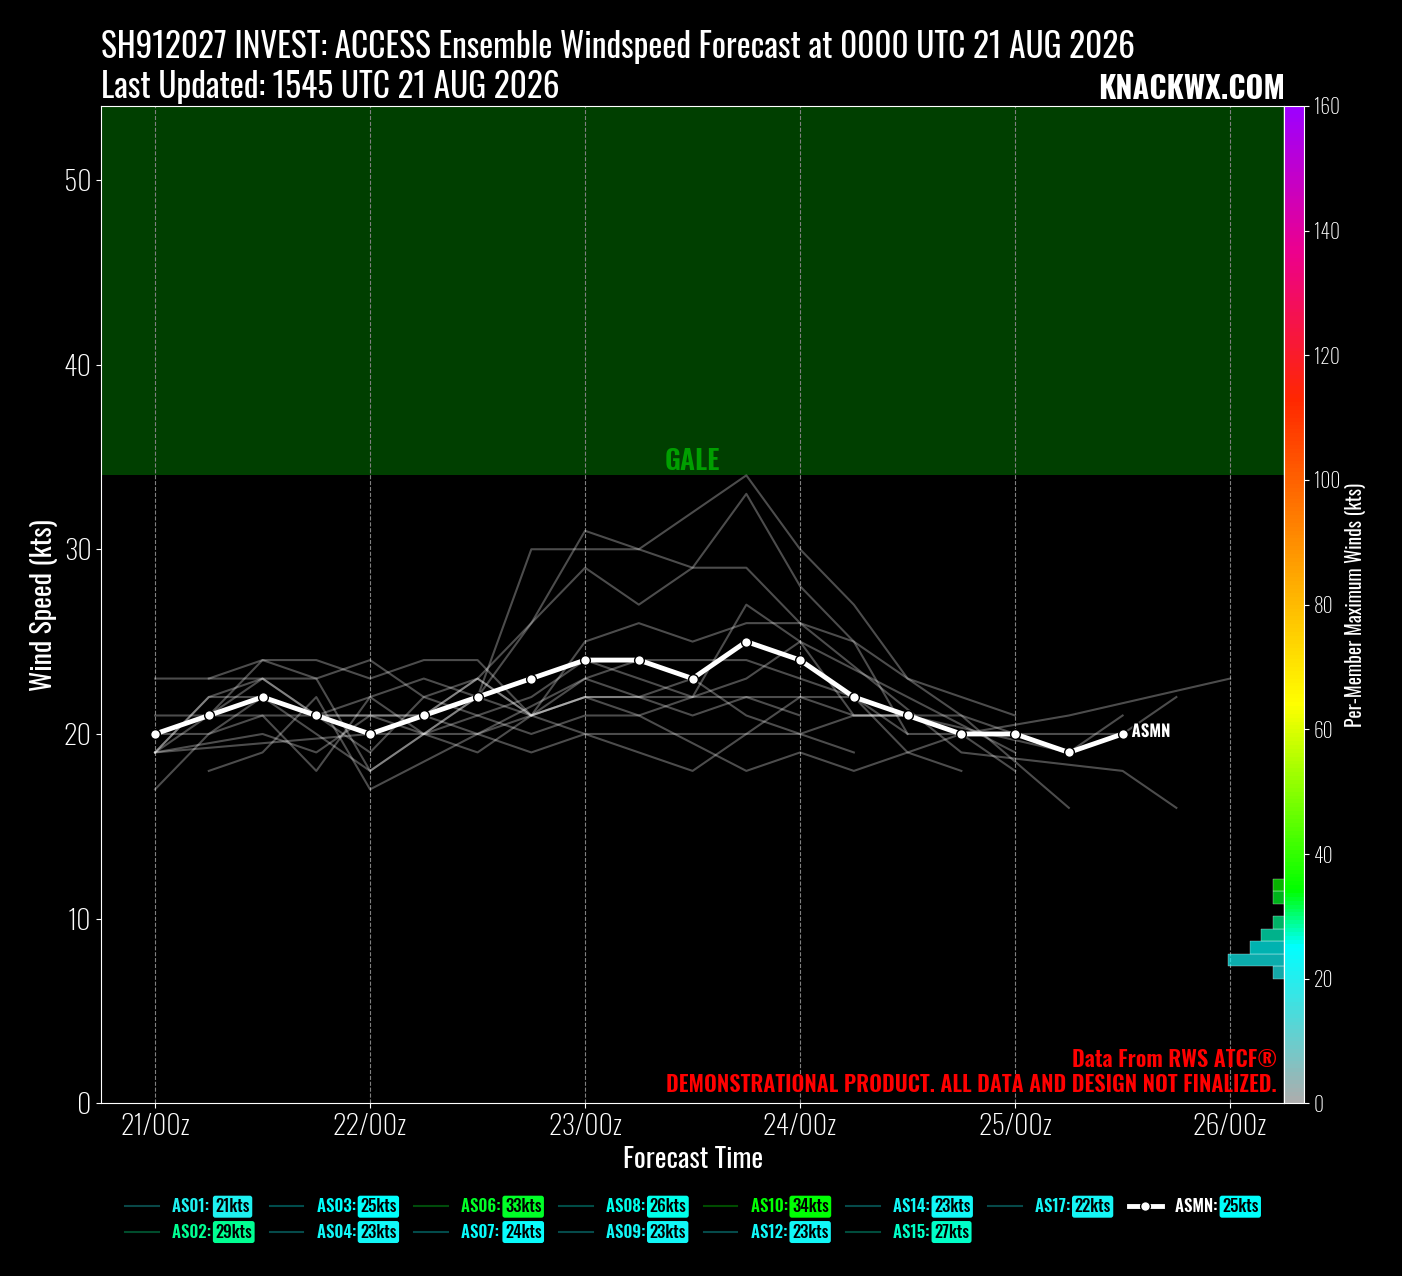This screenshot has height=1276, width=1402.
Task: Select the 140 tick on the colorbar
Action: pos(1326,231)
